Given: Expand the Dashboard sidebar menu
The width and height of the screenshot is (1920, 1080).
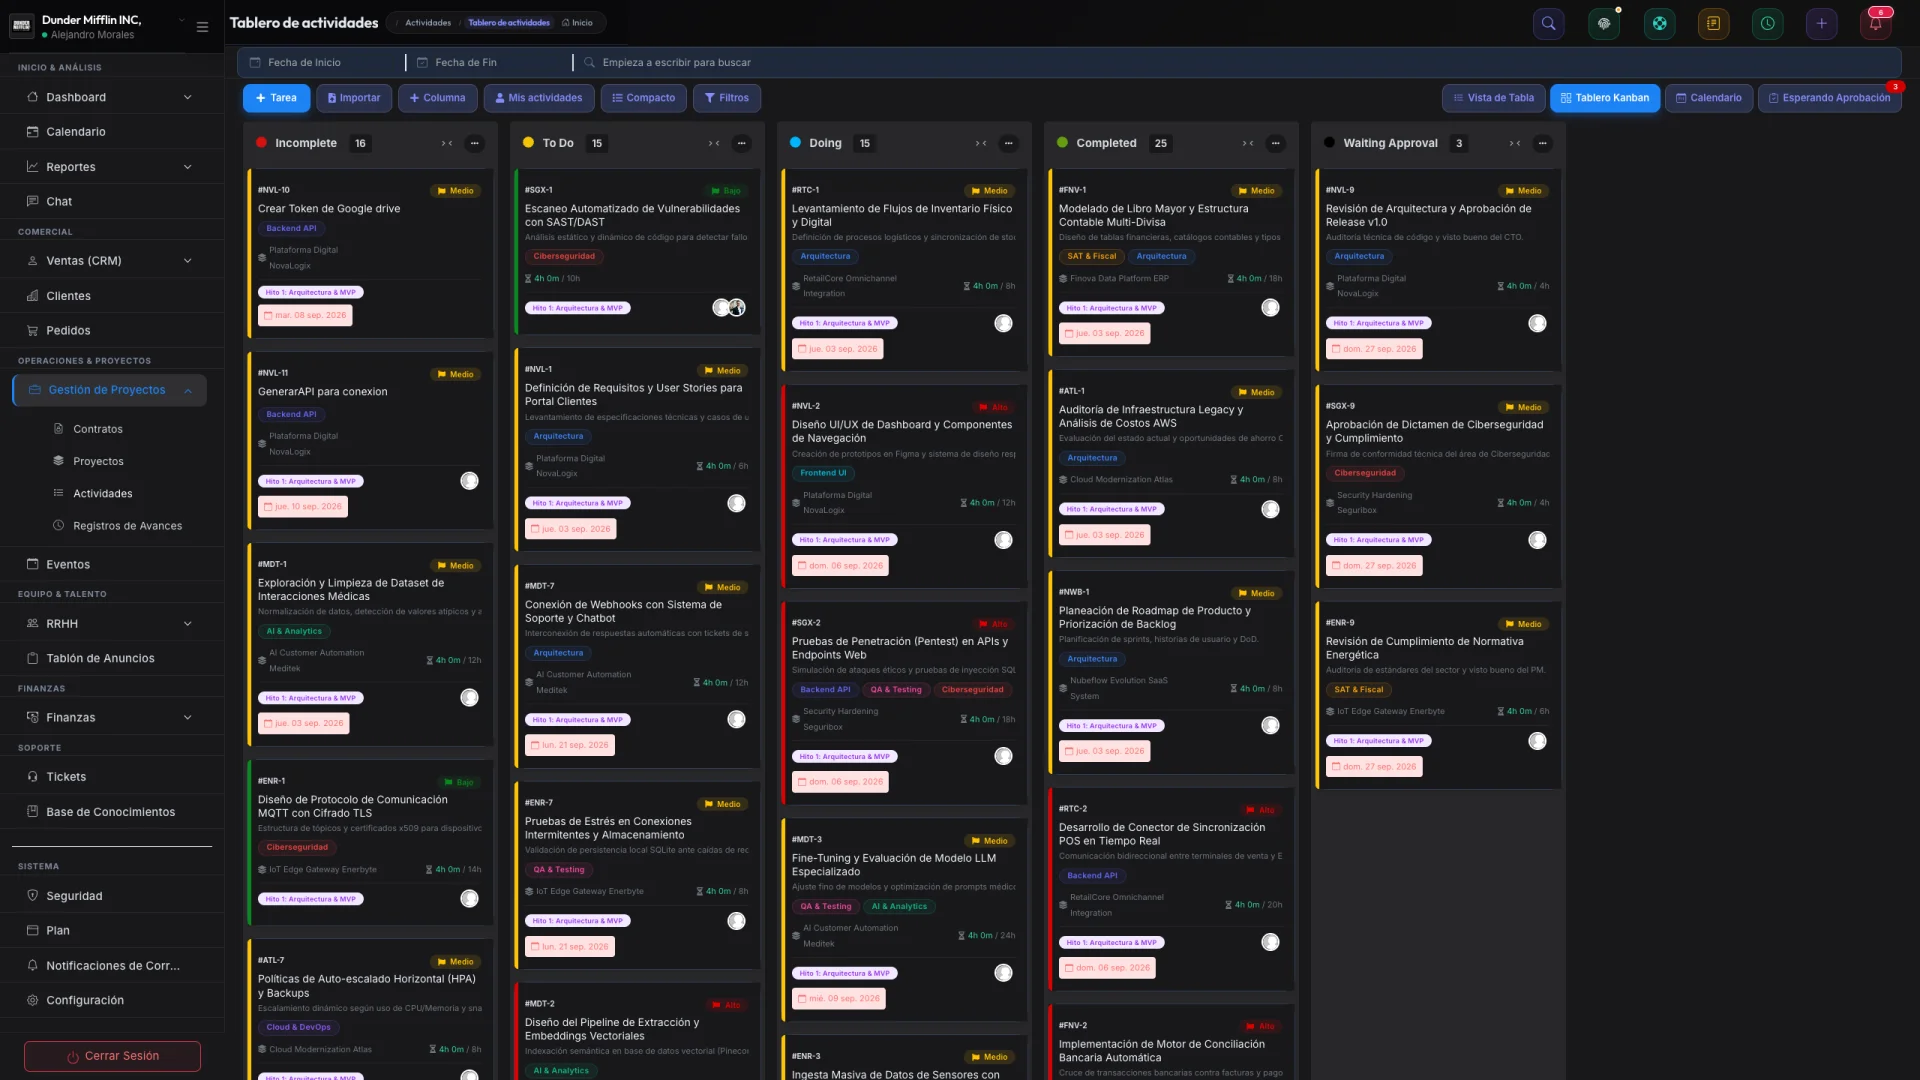Looking at the screenshot, I should point(112,97).
